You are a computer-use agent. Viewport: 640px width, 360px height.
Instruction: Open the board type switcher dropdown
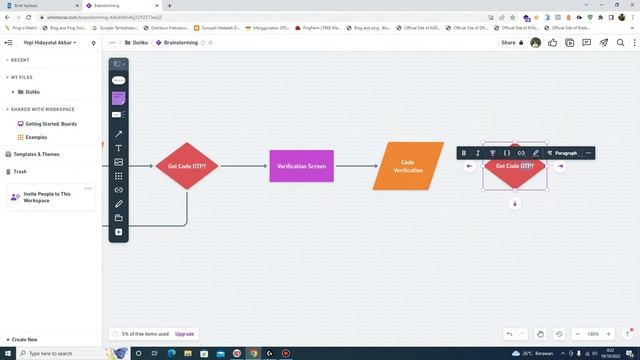(x=119, y=64)
